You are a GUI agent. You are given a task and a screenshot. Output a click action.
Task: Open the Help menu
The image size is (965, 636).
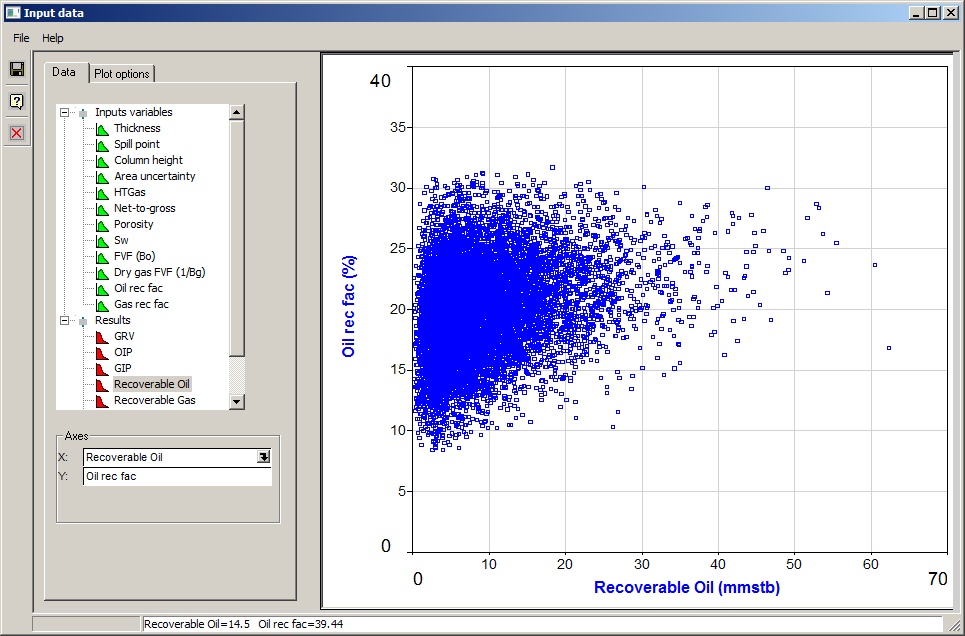pyautogui.click(x=53, y=38)
